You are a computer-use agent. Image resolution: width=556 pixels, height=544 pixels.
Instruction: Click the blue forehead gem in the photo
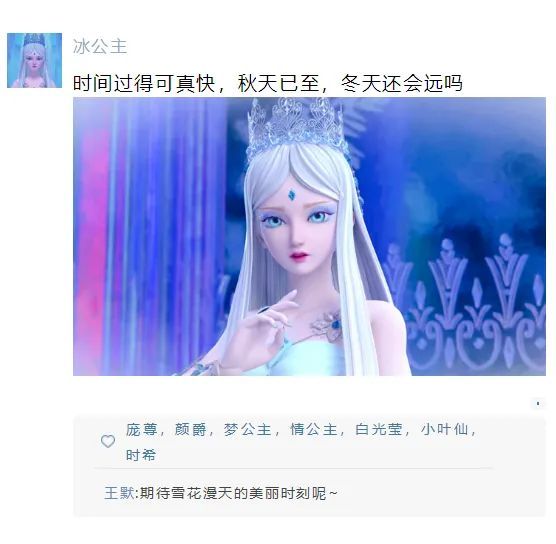pyautogui.click(x=291, y=195)
